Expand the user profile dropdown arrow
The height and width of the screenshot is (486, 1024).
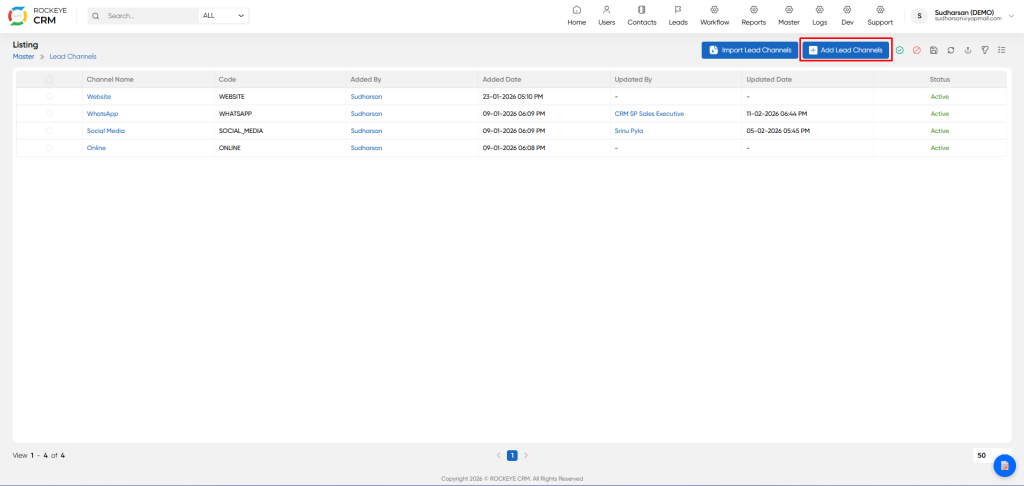[1012, 16]
